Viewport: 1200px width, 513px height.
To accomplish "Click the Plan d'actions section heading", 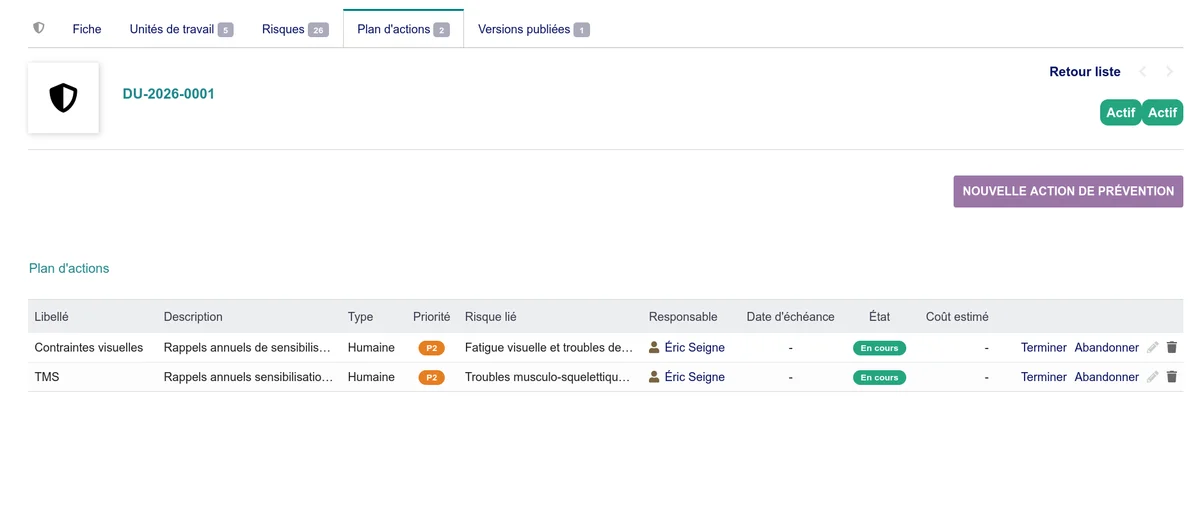I will 69,268.
